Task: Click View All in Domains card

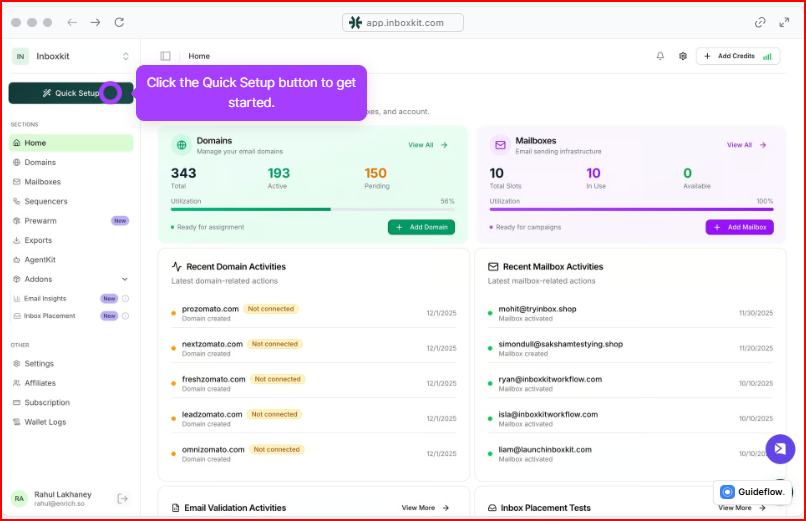Action: pyautogui.click(x=428, y=145)
